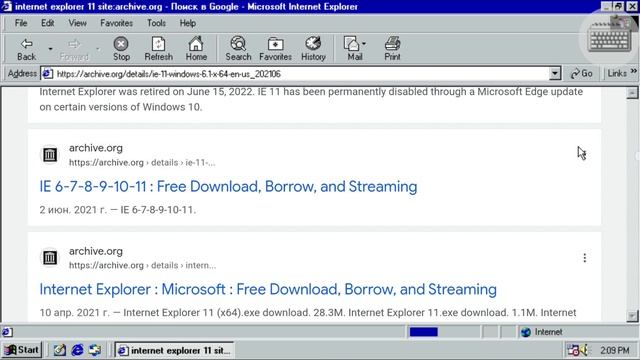Screen dimensions: 640x360
Task: Open the Edit menu
Action: coord(47,23)
